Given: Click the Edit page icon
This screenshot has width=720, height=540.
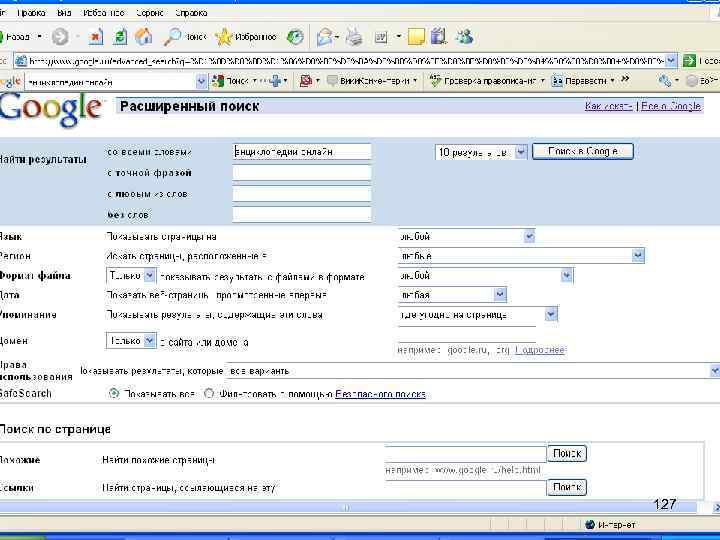Looking at the screenshot, I should [x=381, y=37].
